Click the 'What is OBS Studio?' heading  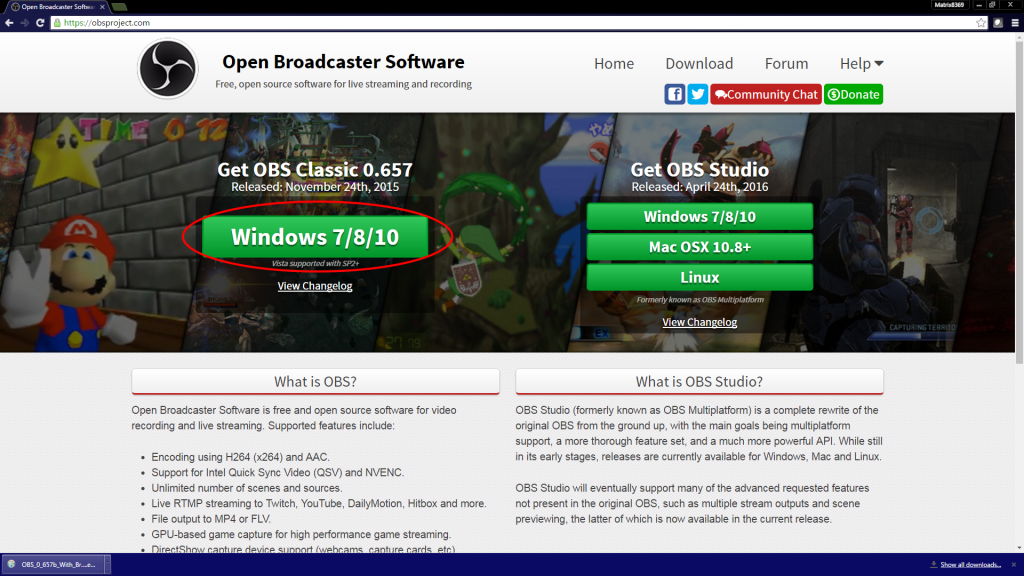(699, 381)
